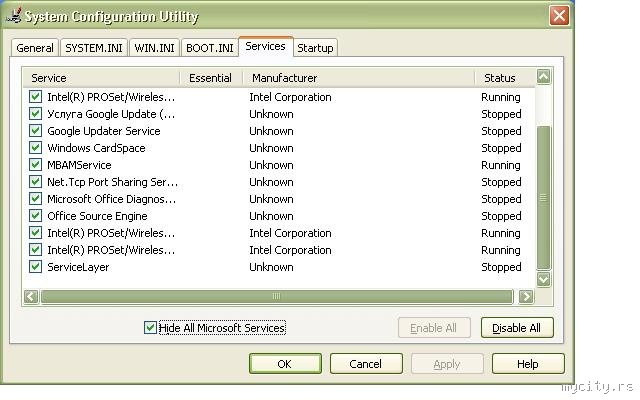Uncheck the Google Updater Service checkbox
This screenshot has height=400, width=640.
36,131
